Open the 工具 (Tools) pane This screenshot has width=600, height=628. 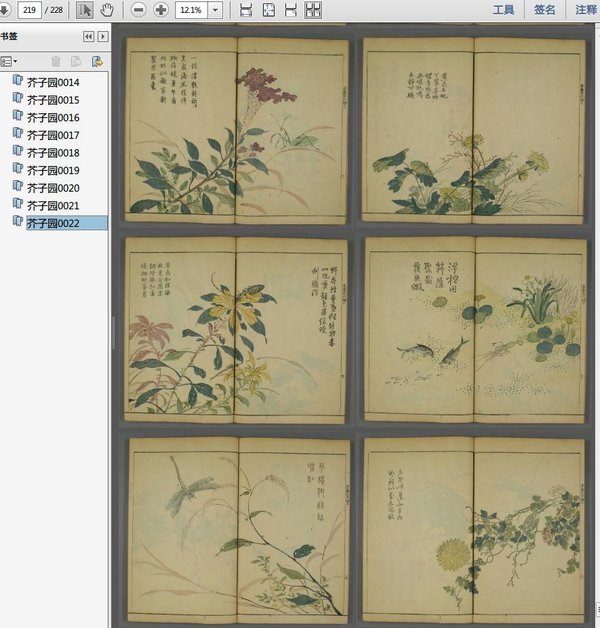[504, 10]
